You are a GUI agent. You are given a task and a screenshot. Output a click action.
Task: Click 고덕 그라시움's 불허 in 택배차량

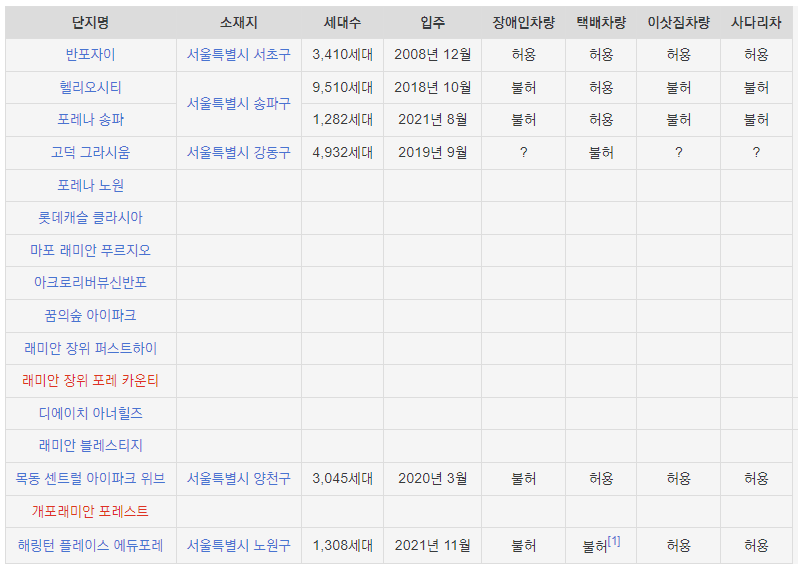(601, 153)
